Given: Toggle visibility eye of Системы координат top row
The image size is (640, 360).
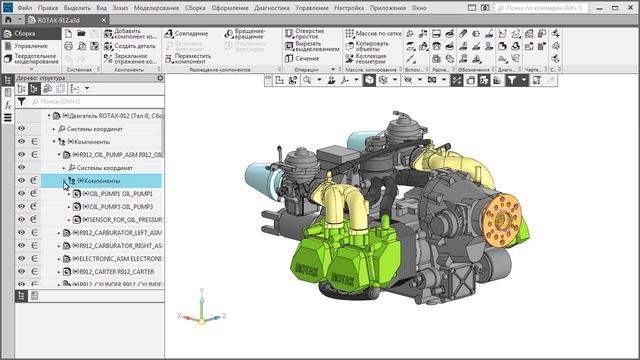Looking at the screenshot, I should 21,129.
